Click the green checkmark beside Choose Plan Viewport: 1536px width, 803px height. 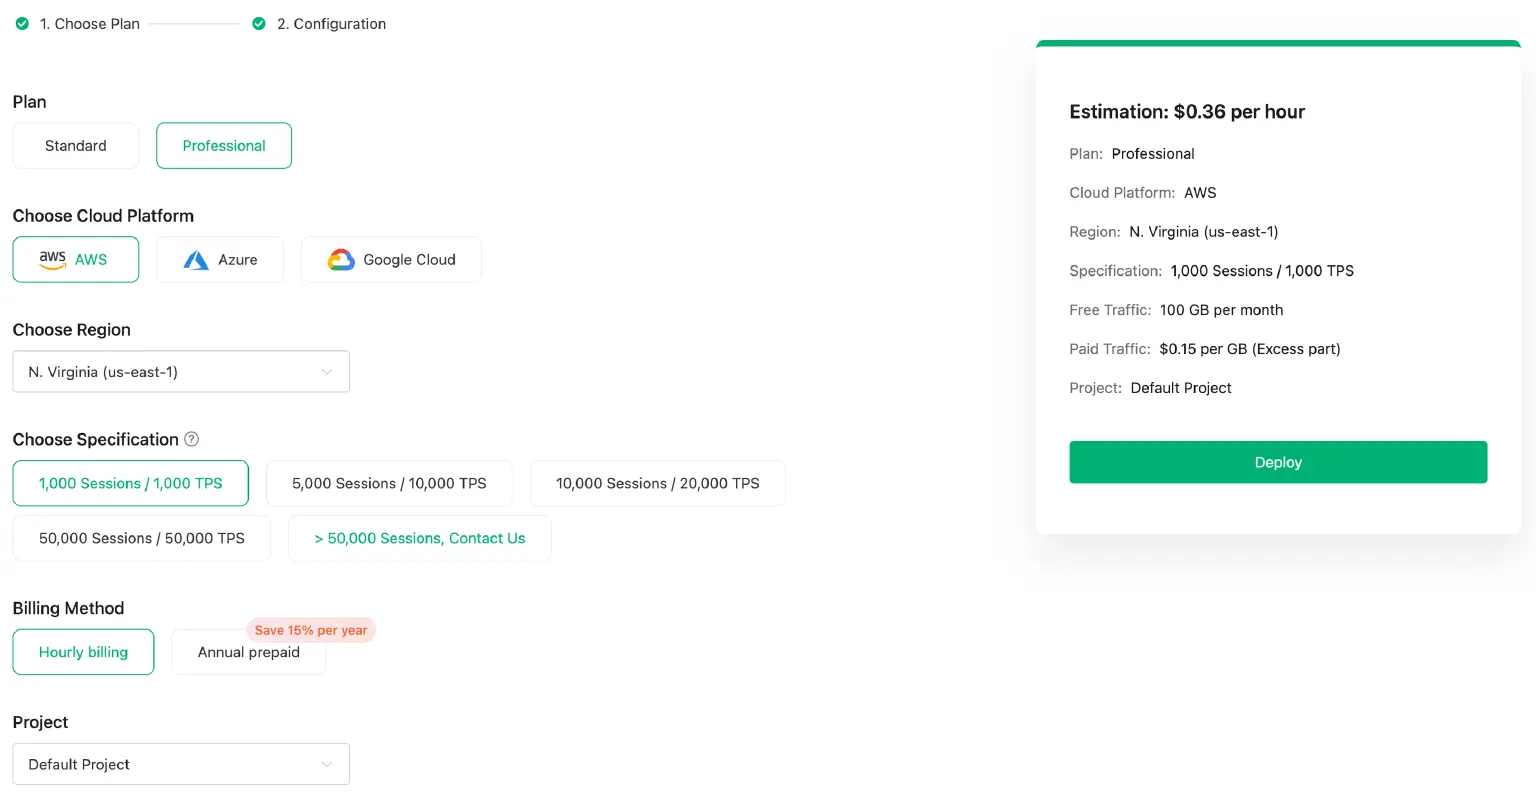(x=22, y=23)
